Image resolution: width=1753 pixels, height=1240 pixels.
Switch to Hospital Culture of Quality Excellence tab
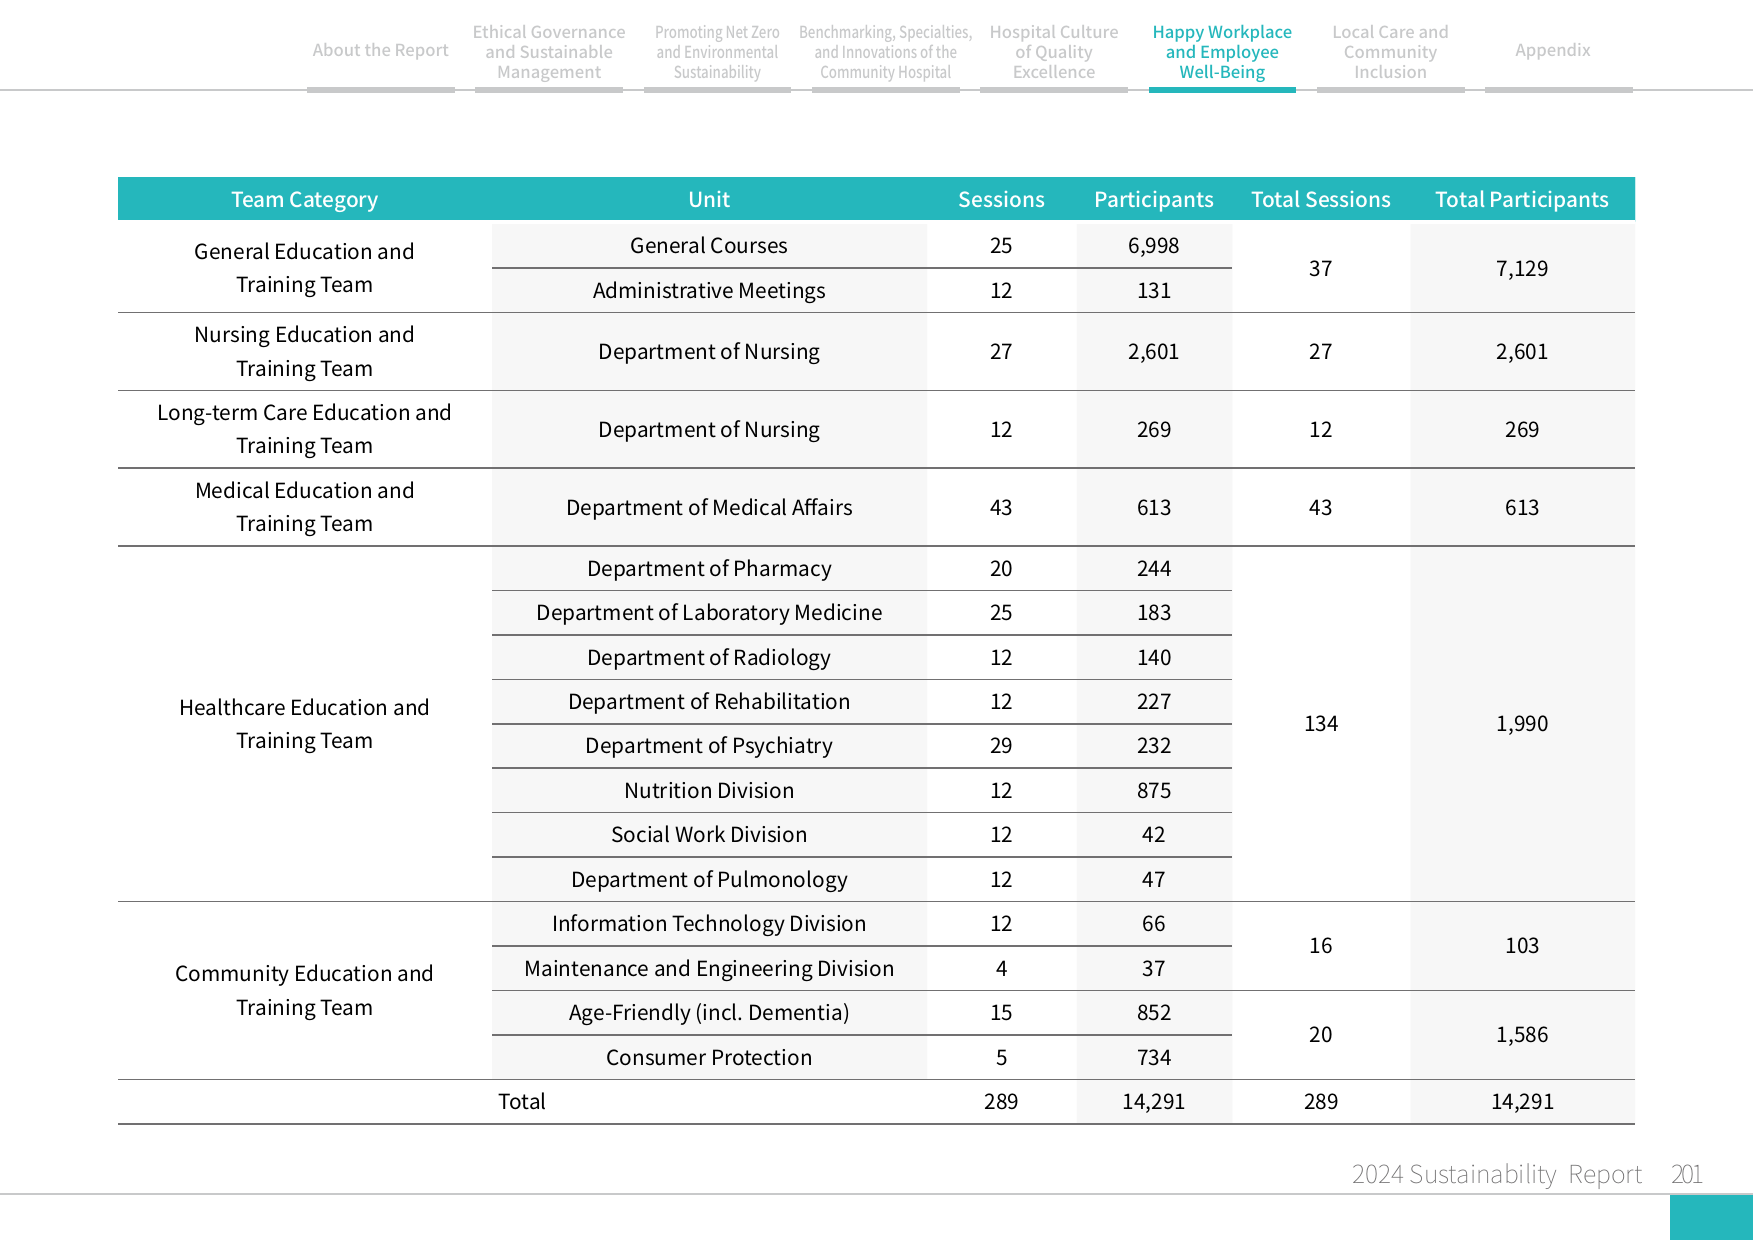[x=1054, y=52]
